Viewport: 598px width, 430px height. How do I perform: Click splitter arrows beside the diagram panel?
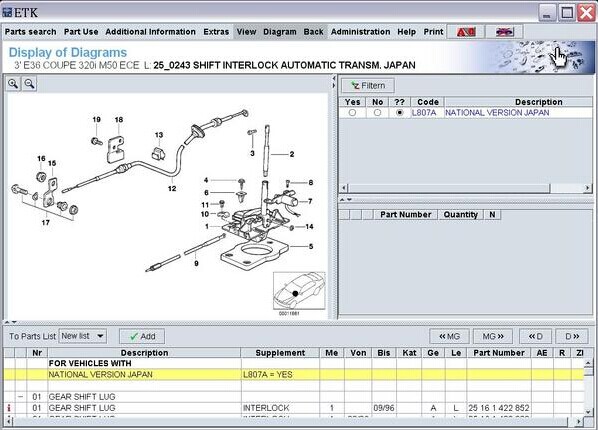334,82
